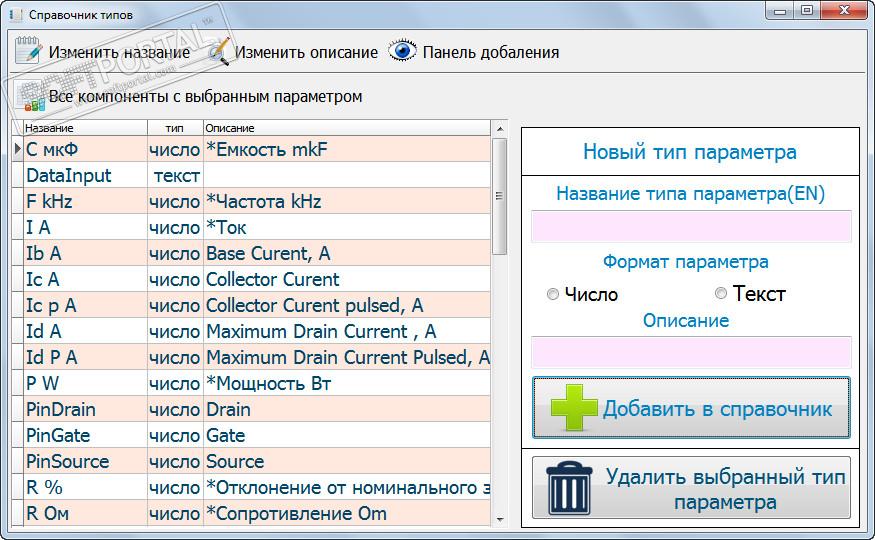Select the PinDrain name cell
Image resolution: width=875 pixels, height=540 pixels.
(x=85, y=409)
